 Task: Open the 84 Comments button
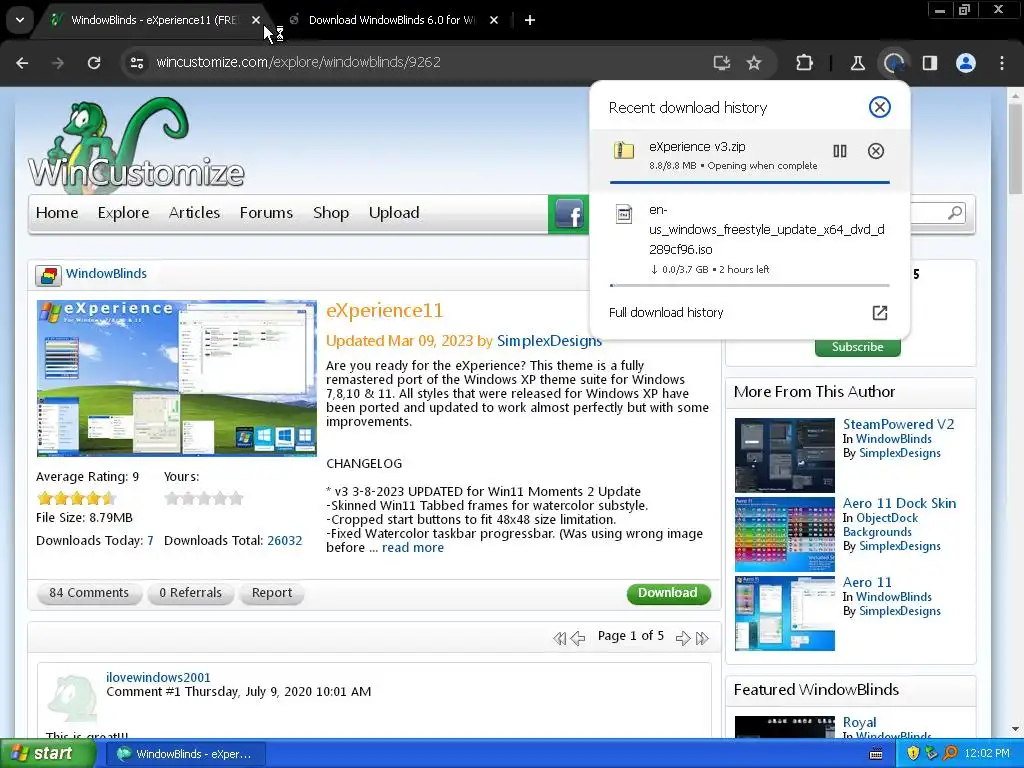(x=89, y=593)
